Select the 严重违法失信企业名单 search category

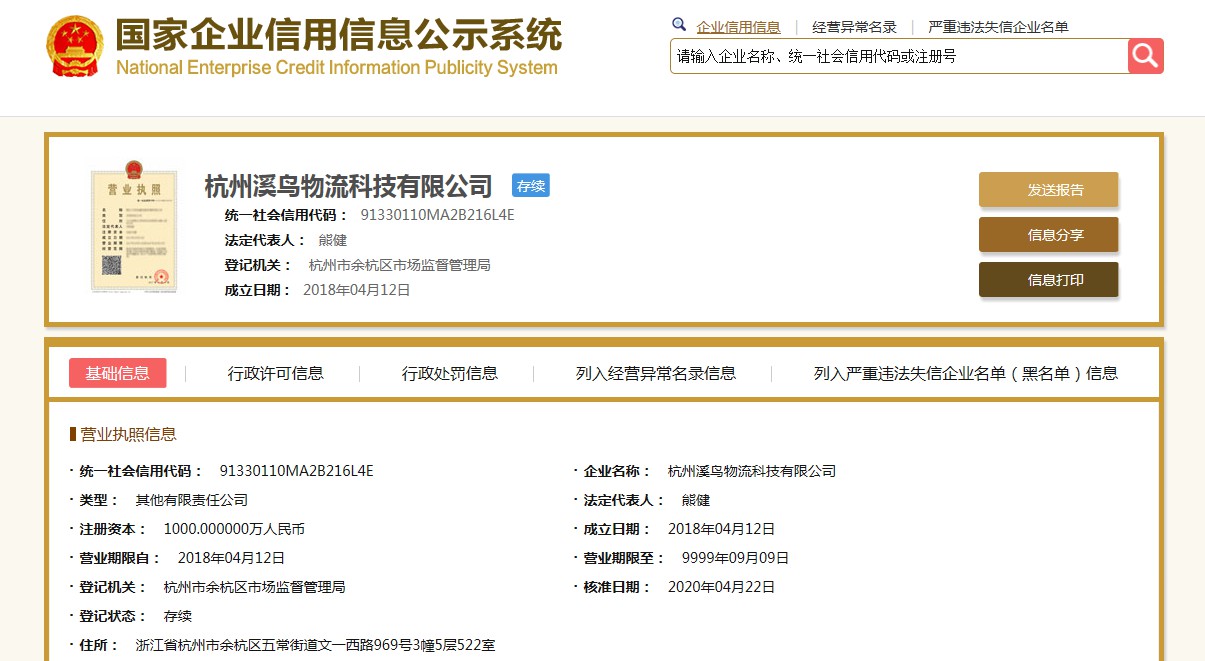(x=998, y=27)
